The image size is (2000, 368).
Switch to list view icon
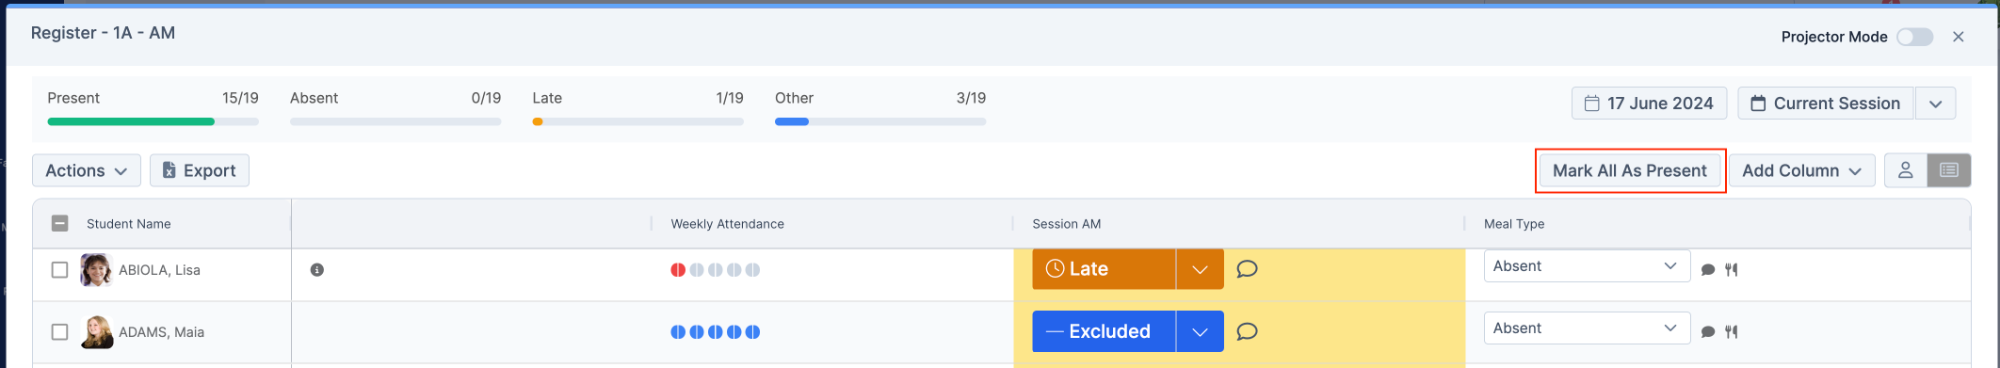click(x=1949, y=171)
